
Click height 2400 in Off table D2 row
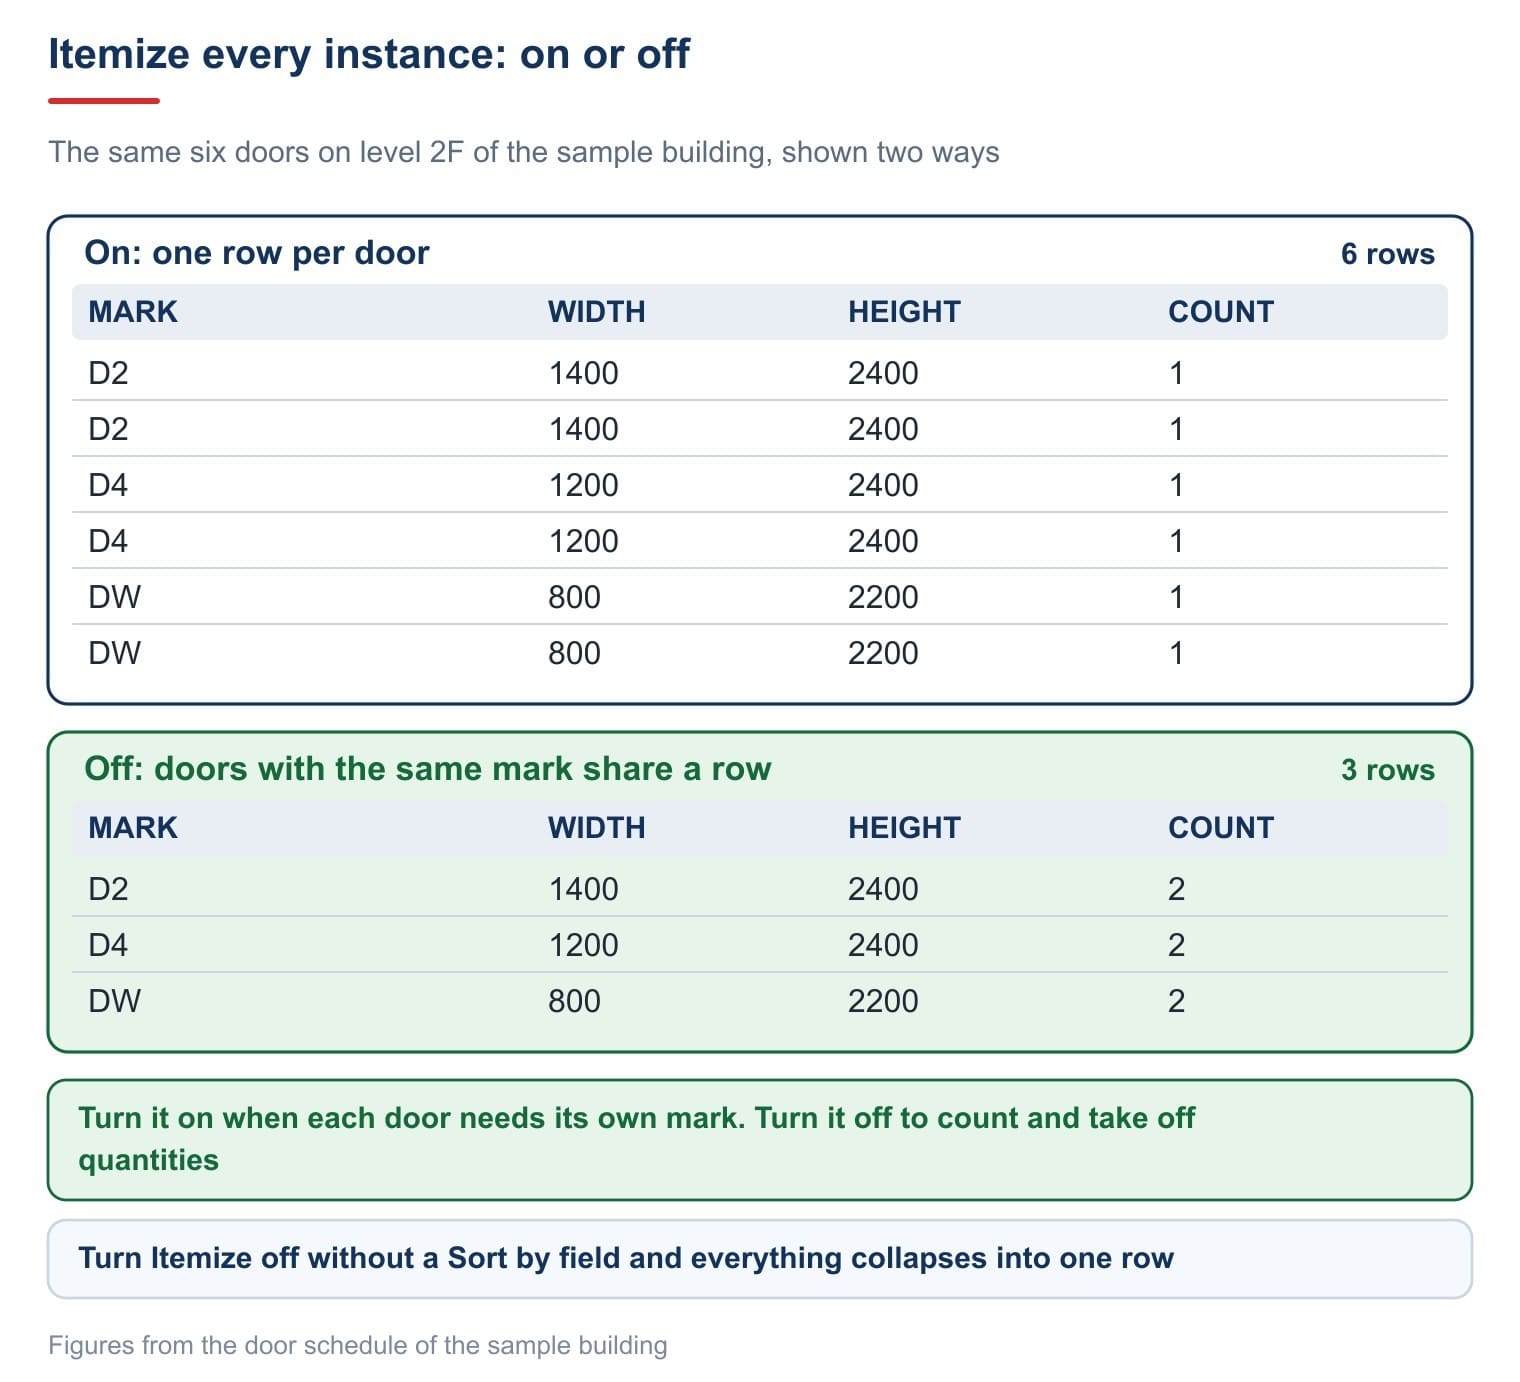click(x=883, y=889)
